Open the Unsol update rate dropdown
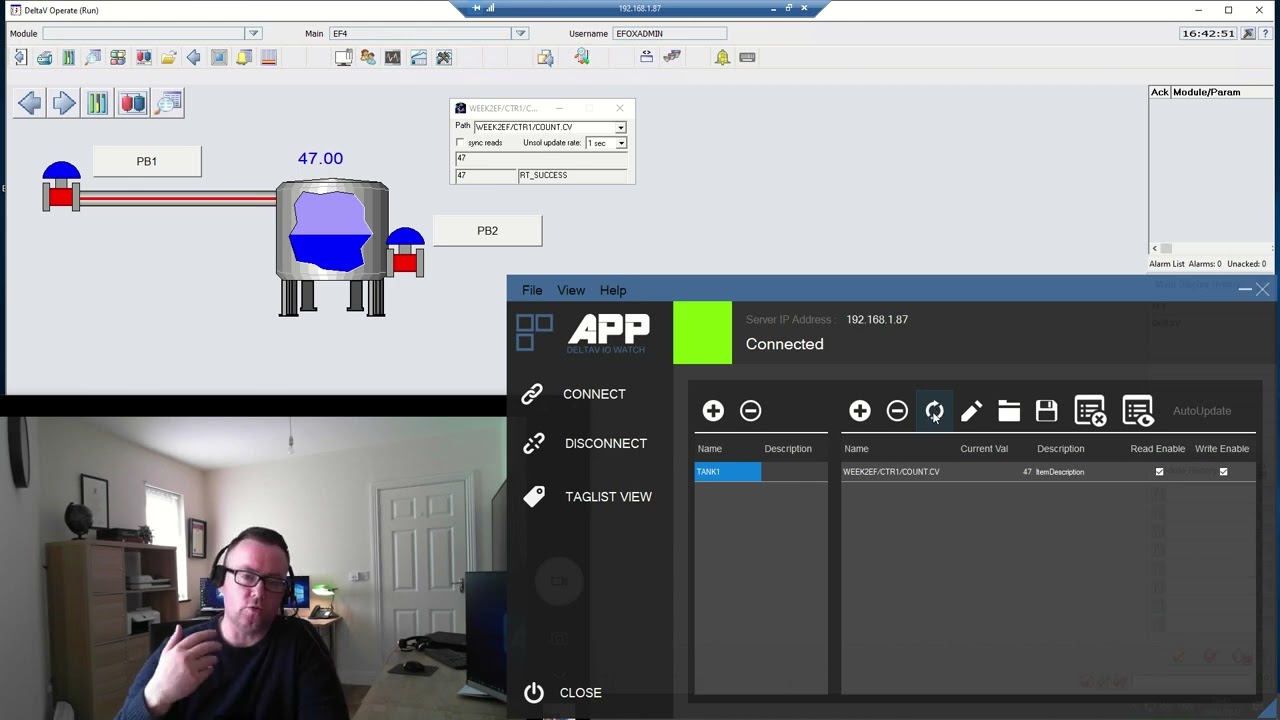1280x720 pixels. pos(621,144)
